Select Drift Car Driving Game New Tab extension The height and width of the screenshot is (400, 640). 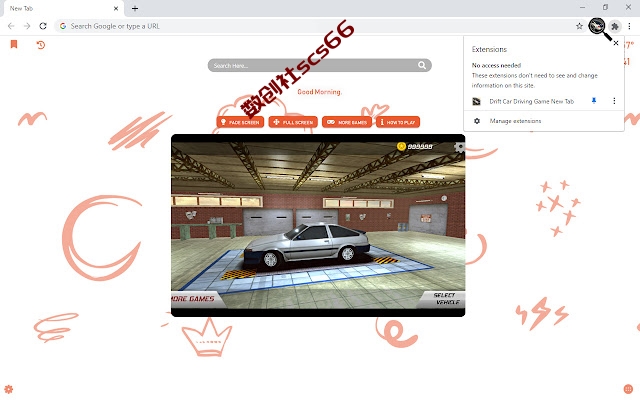531,101
